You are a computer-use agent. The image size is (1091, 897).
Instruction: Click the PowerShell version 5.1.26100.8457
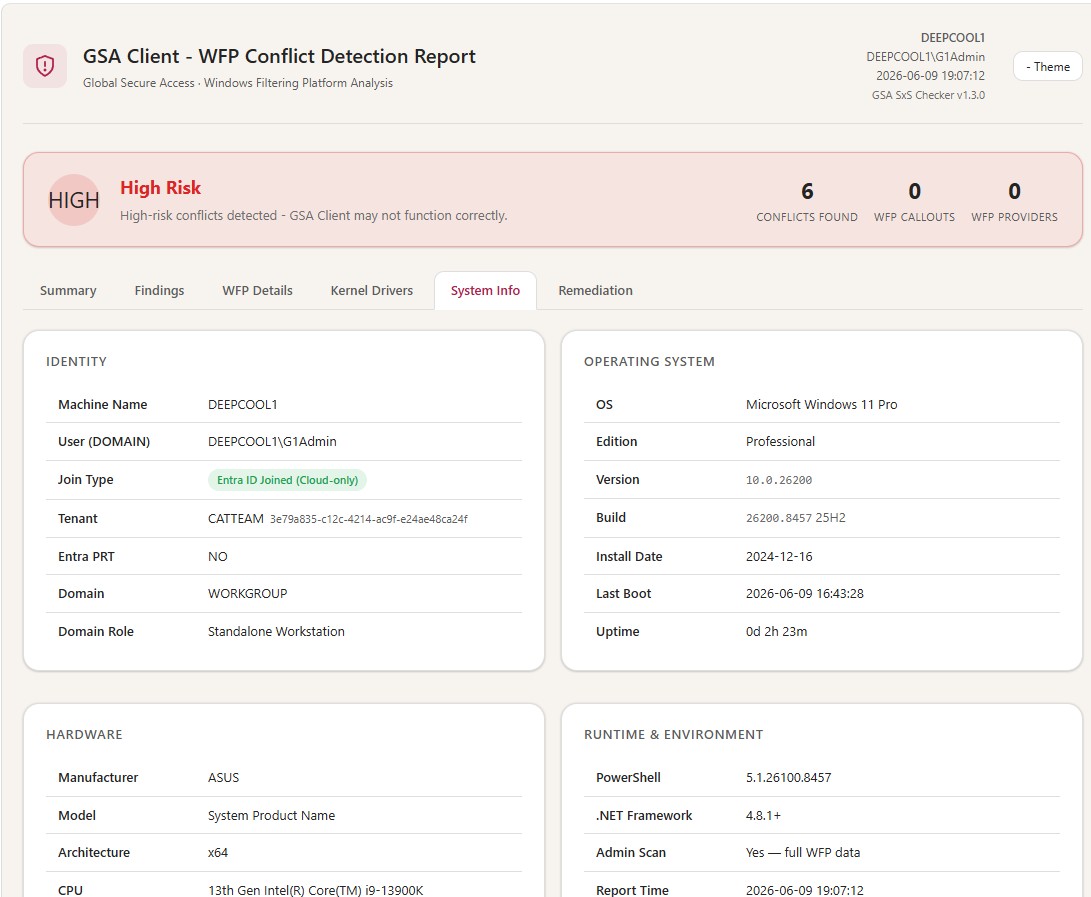(788, 777)
